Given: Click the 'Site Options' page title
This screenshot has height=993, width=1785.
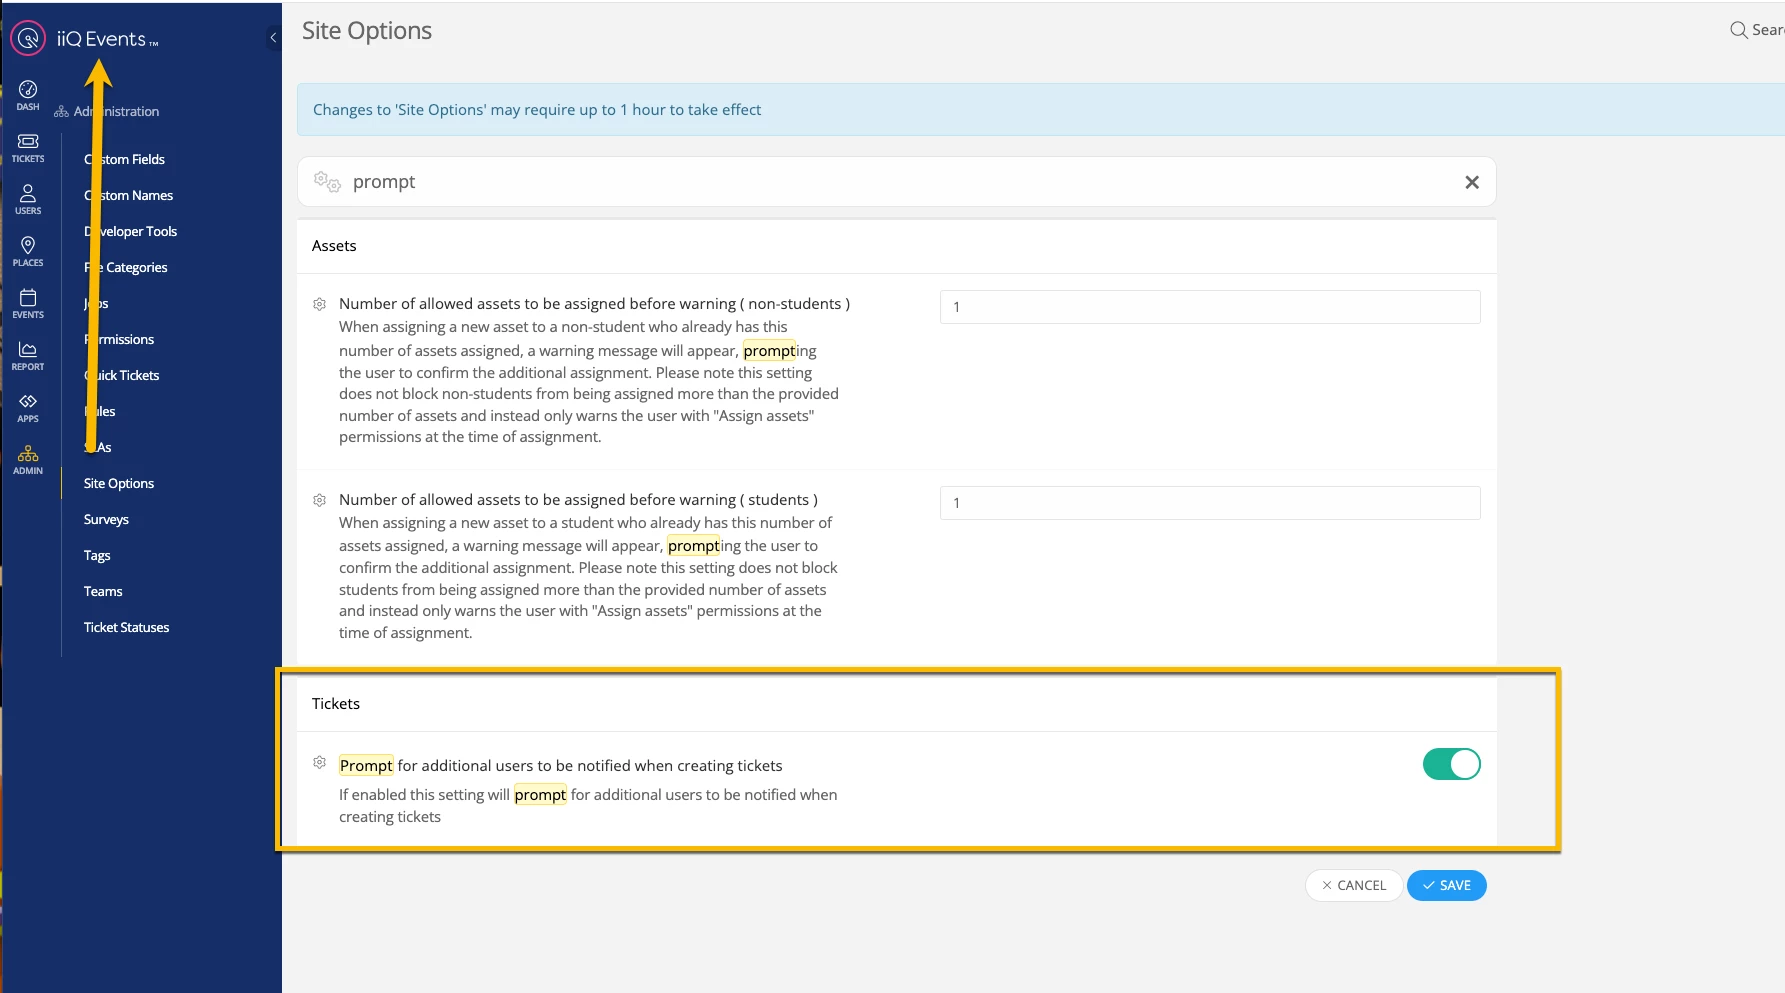Looking at the screenshot, I should (x=367, y=31).
